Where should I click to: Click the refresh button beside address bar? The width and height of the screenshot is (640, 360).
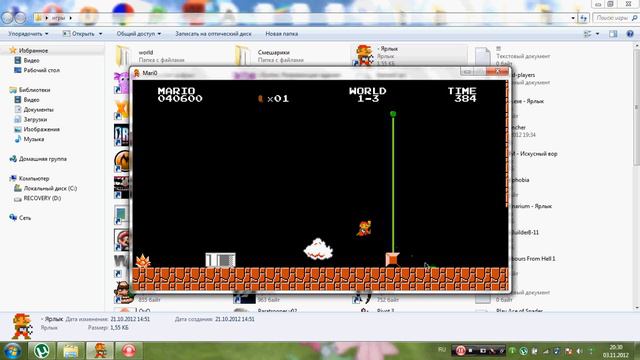(x=583, y=18)
